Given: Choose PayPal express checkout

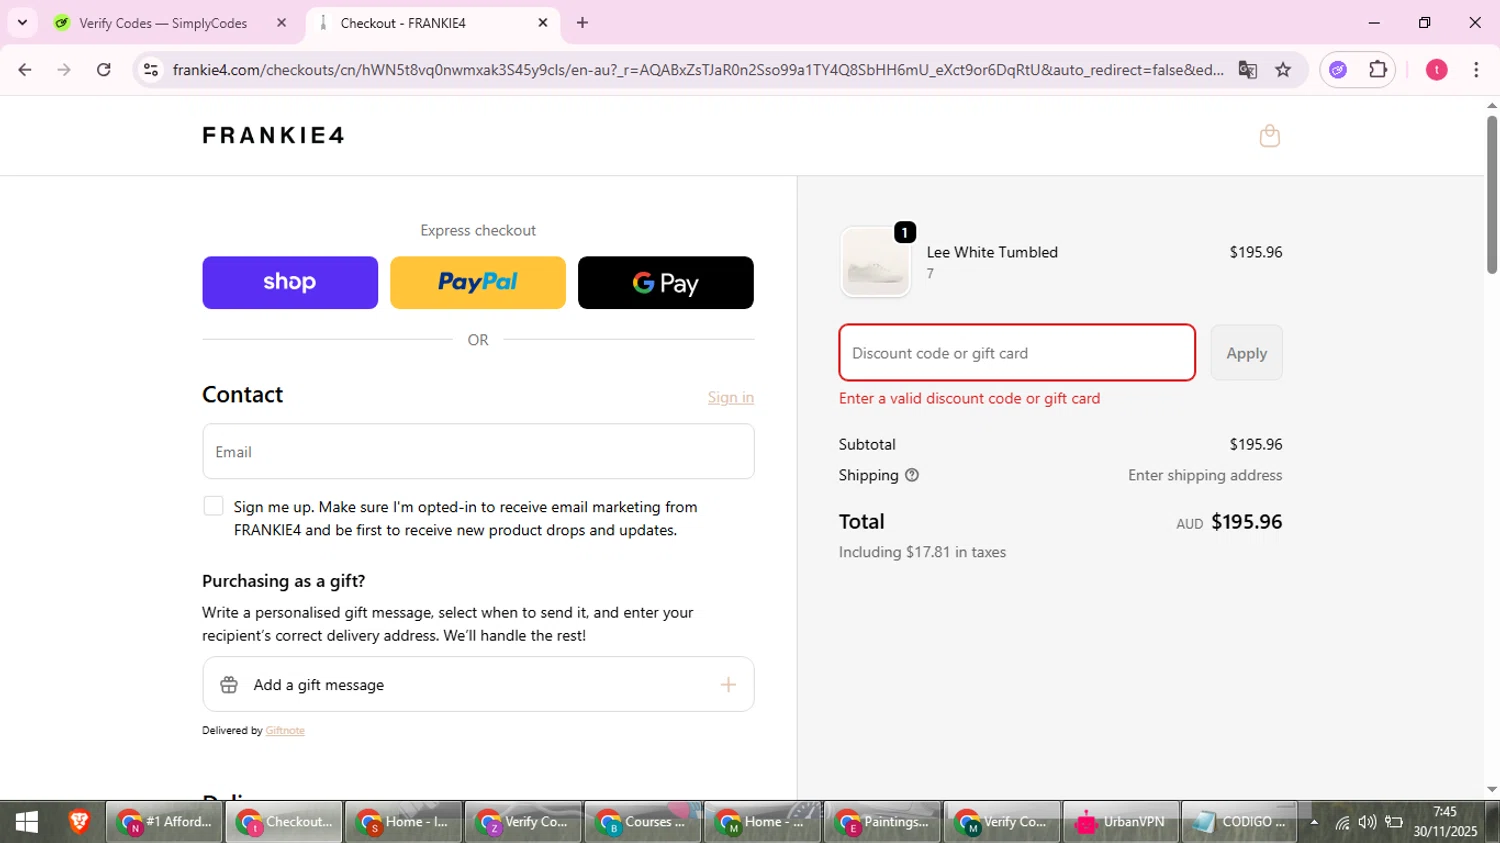Looking at the screenshot, I should [x=478, y=282].
